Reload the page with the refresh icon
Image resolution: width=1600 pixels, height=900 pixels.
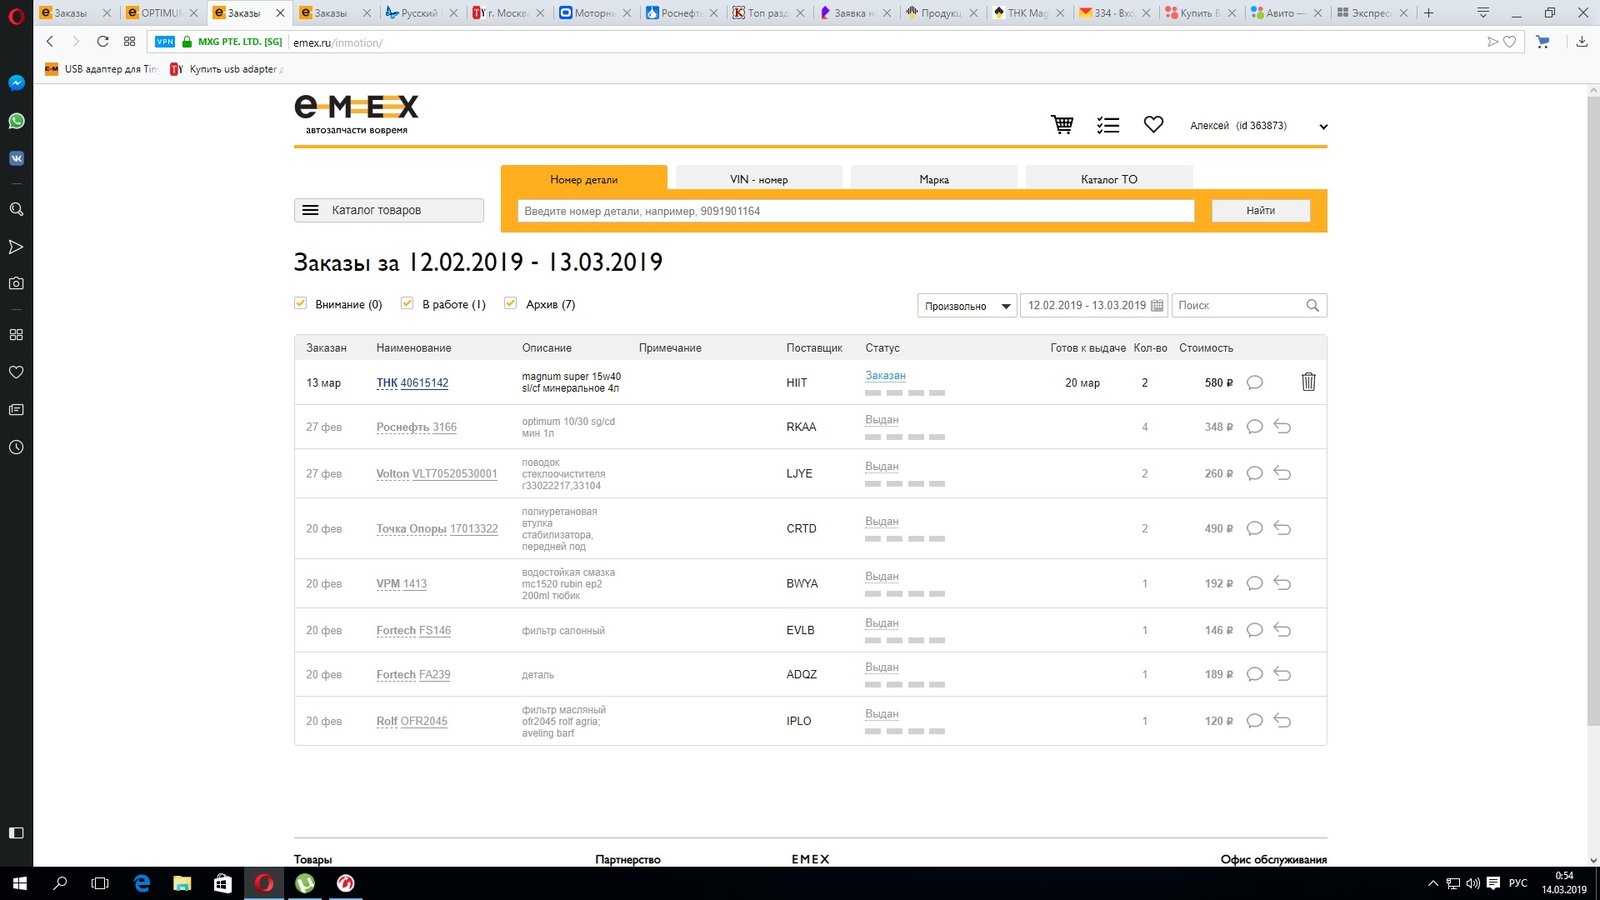pos(102,41)
